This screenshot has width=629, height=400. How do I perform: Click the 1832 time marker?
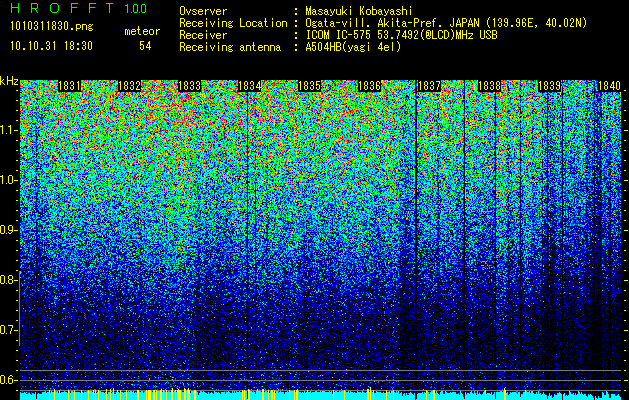(x=130, y=86)
